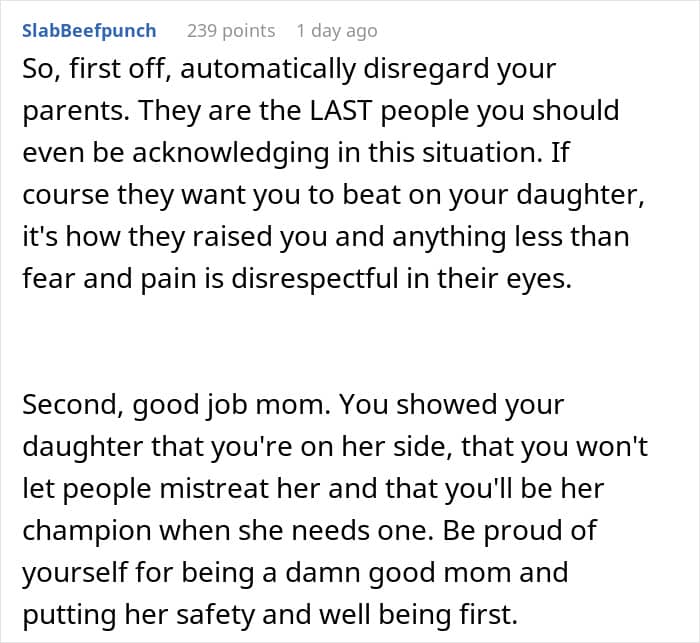The height and width of the screenshot is (643, 700).
Task: Click the capitalized word LAST
Action: tap(341, 110)
